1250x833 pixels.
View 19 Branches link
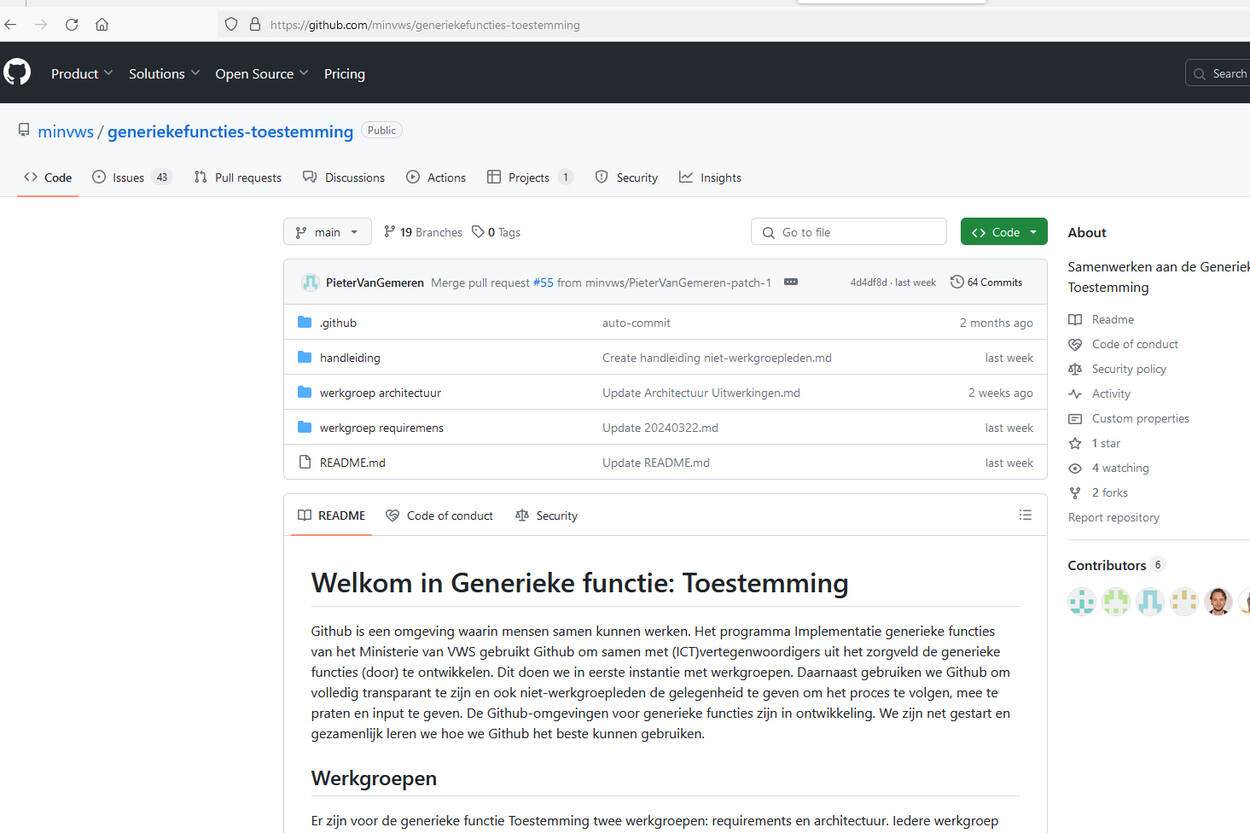423,232
